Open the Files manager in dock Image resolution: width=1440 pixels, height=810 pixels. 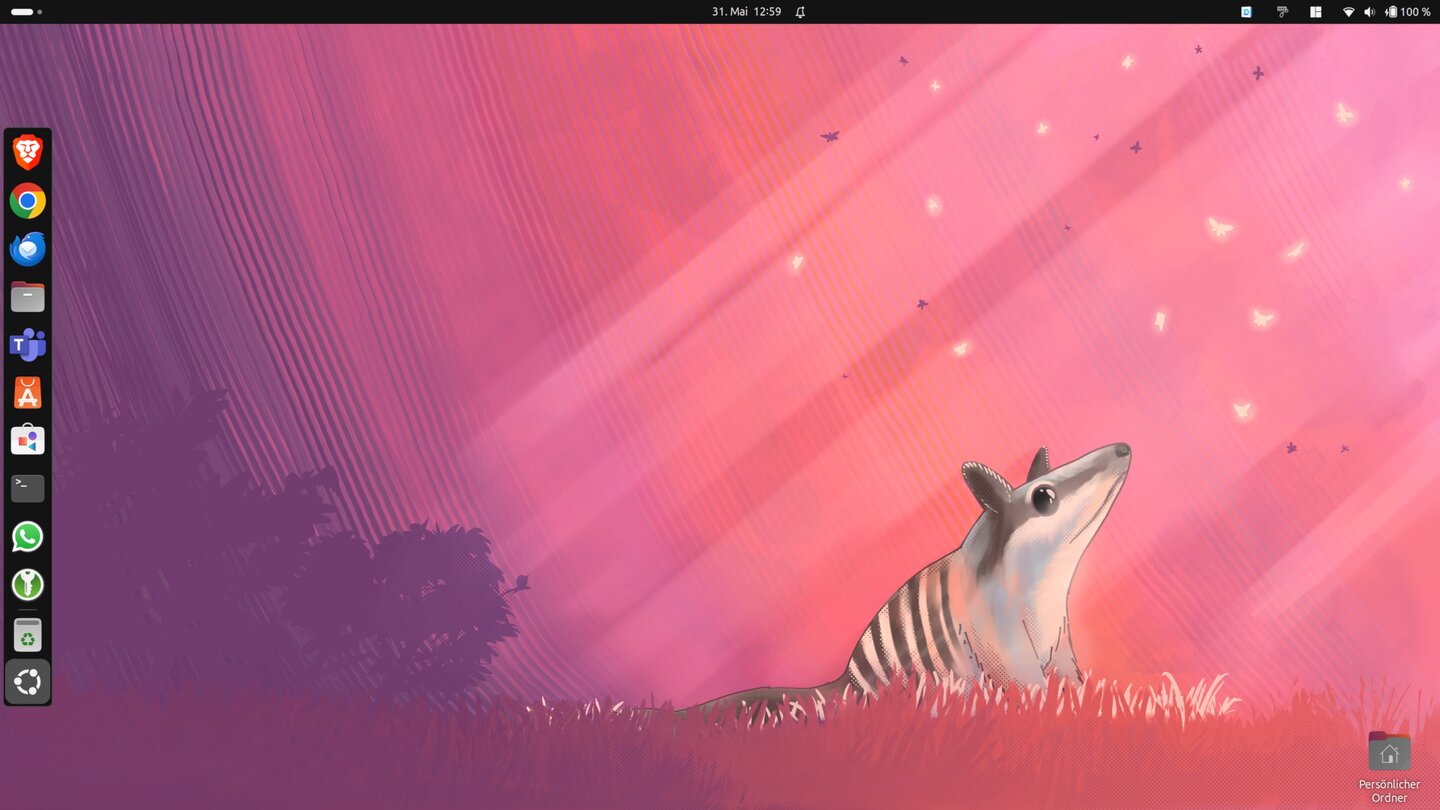[x=28, y=297]
